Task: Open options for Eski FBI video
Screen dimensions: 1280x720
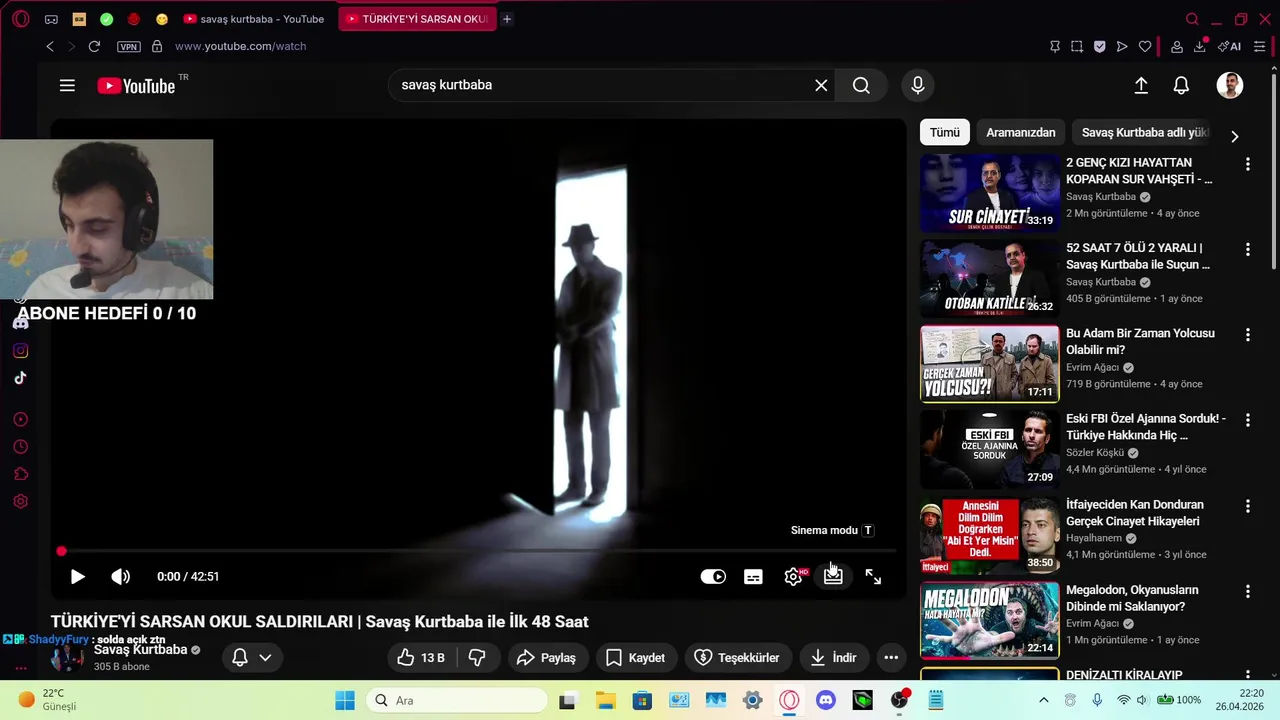Action: [1247, 420]
